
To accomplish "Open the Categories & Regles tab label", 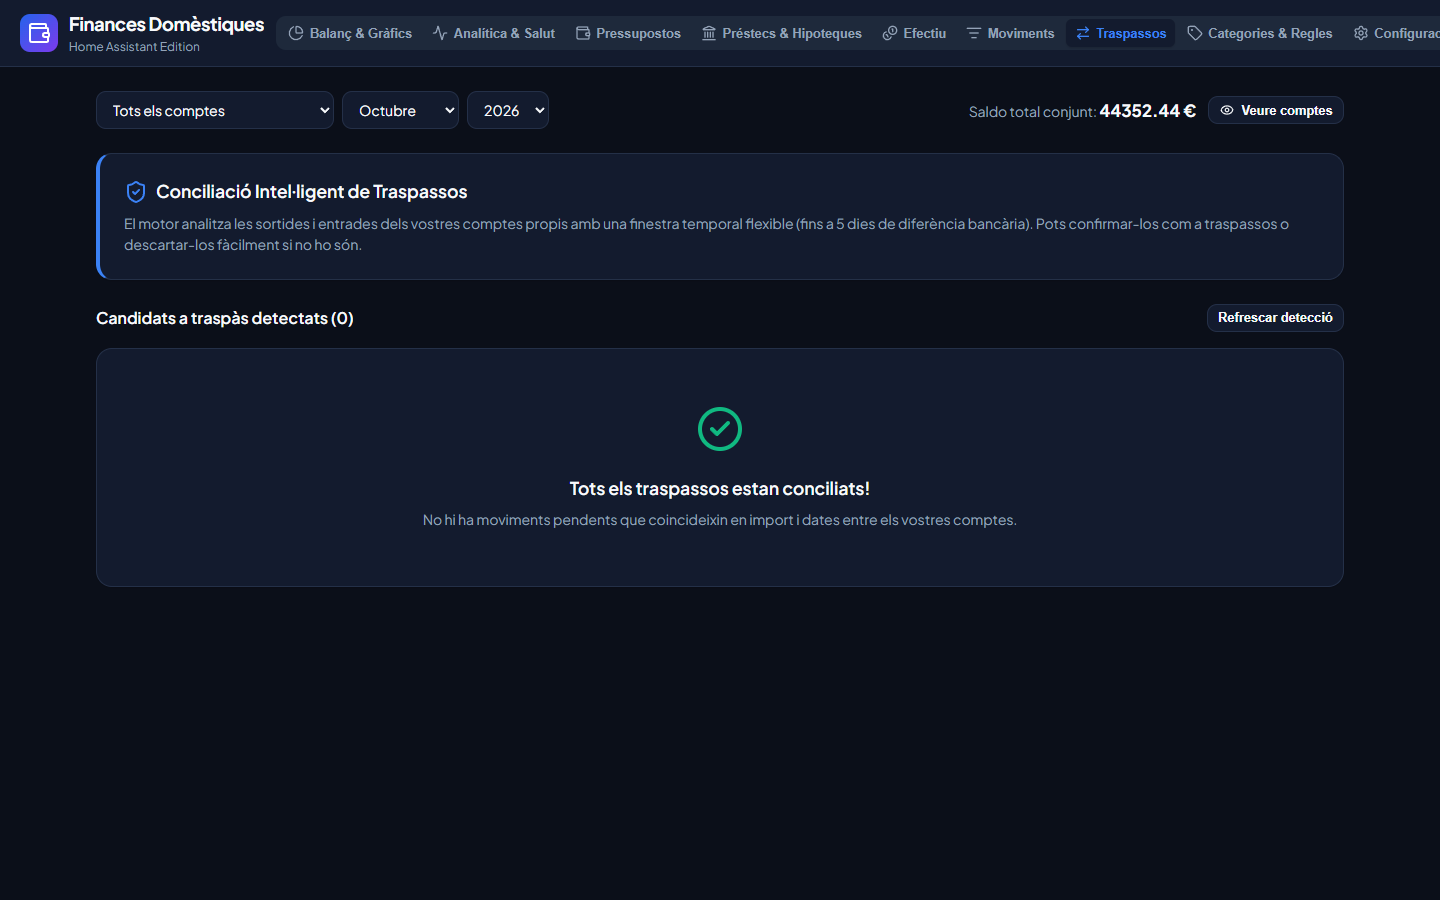I will (x=1270, y=33).
